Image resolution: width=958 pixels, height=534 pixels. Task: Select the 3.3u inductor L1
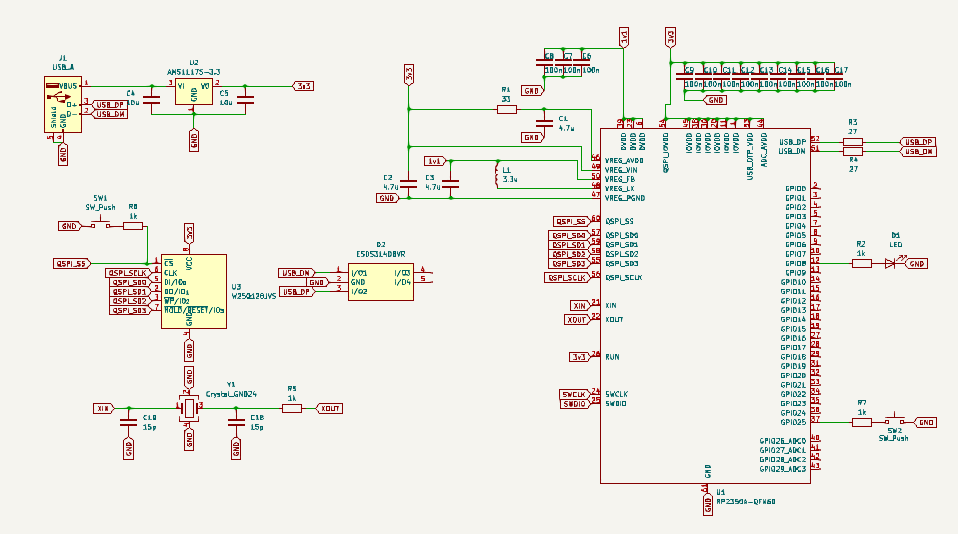496,174
